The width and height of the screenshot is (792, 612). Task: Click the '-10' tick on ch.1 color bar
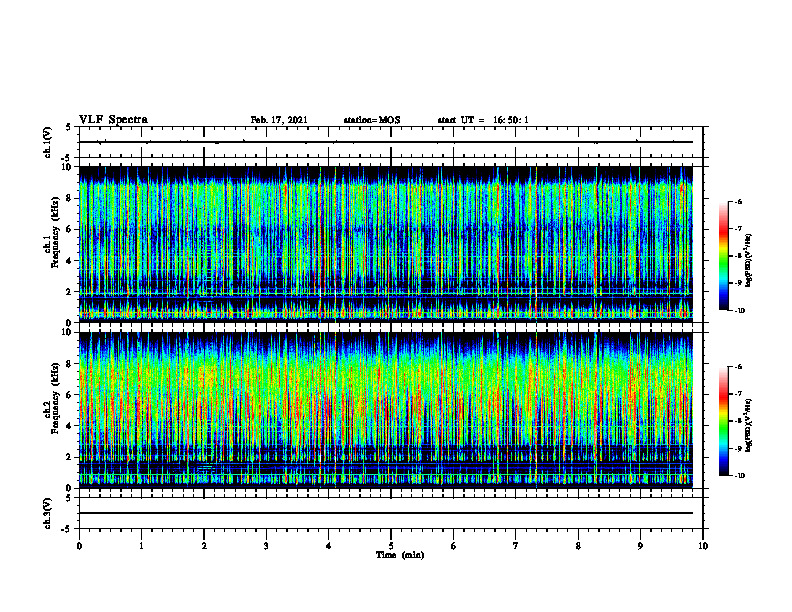740,311
